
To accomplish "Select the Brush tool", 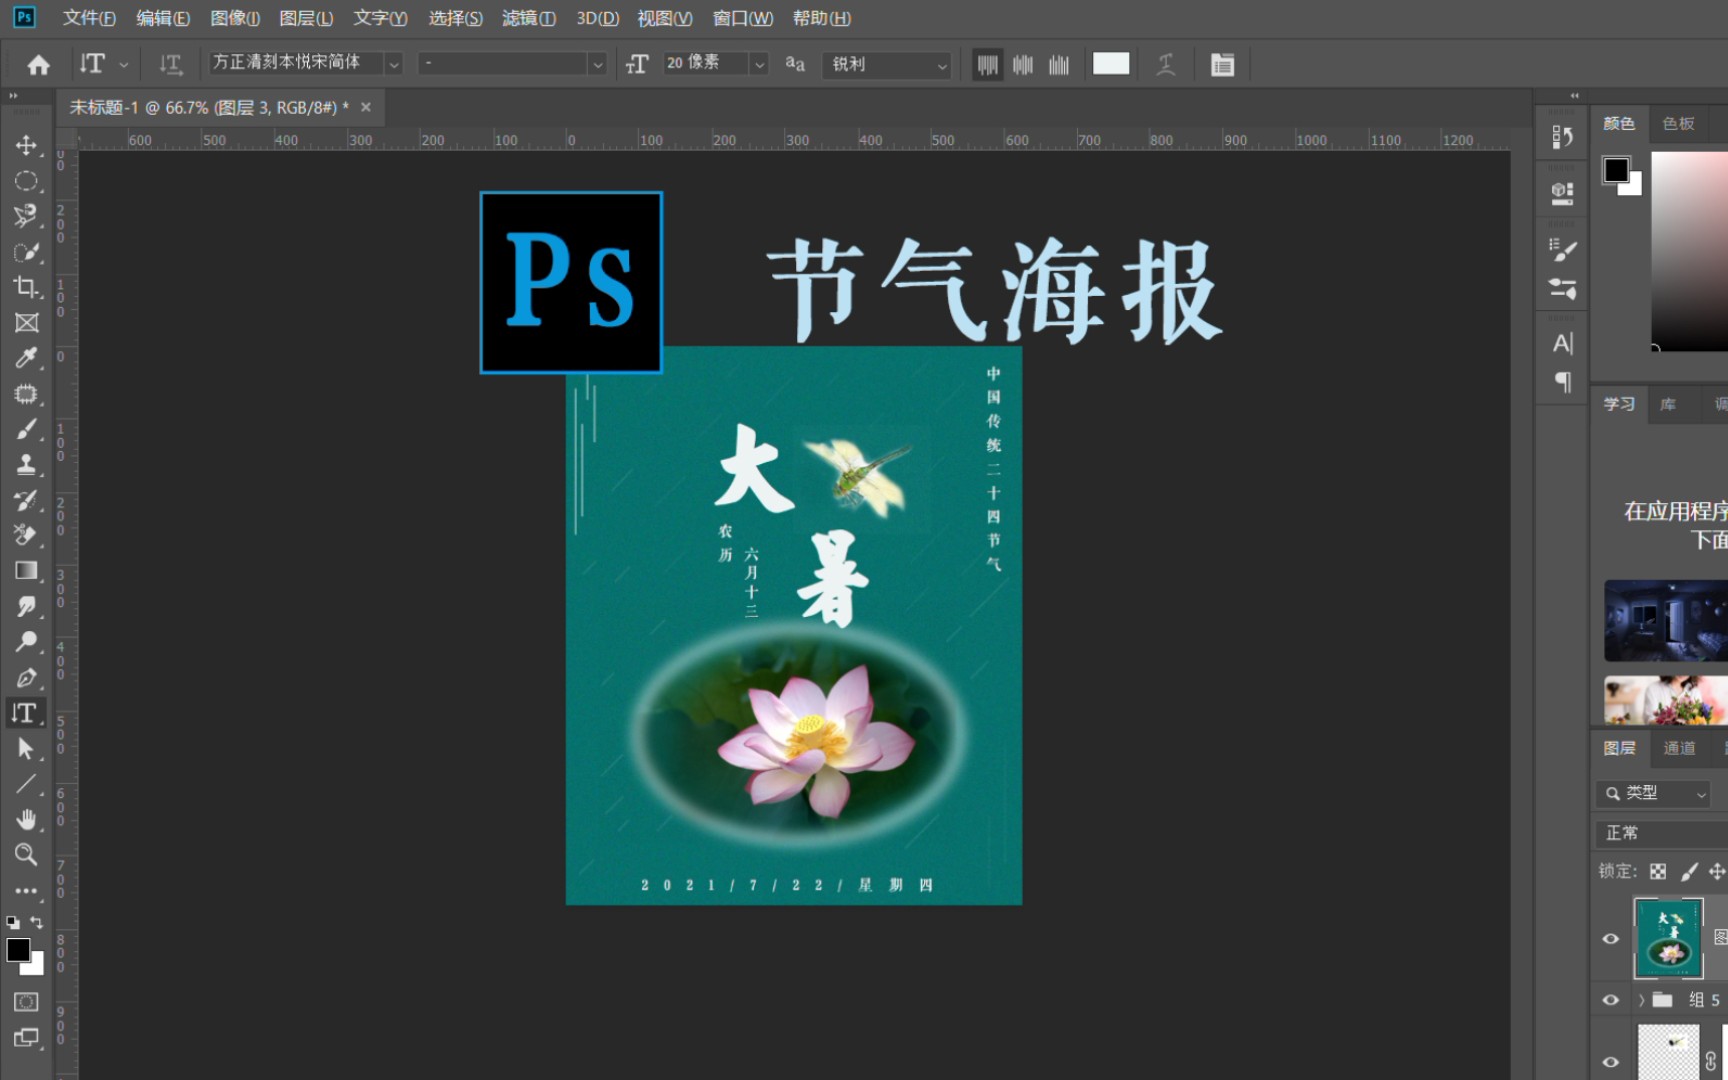I will pos(26,429).
